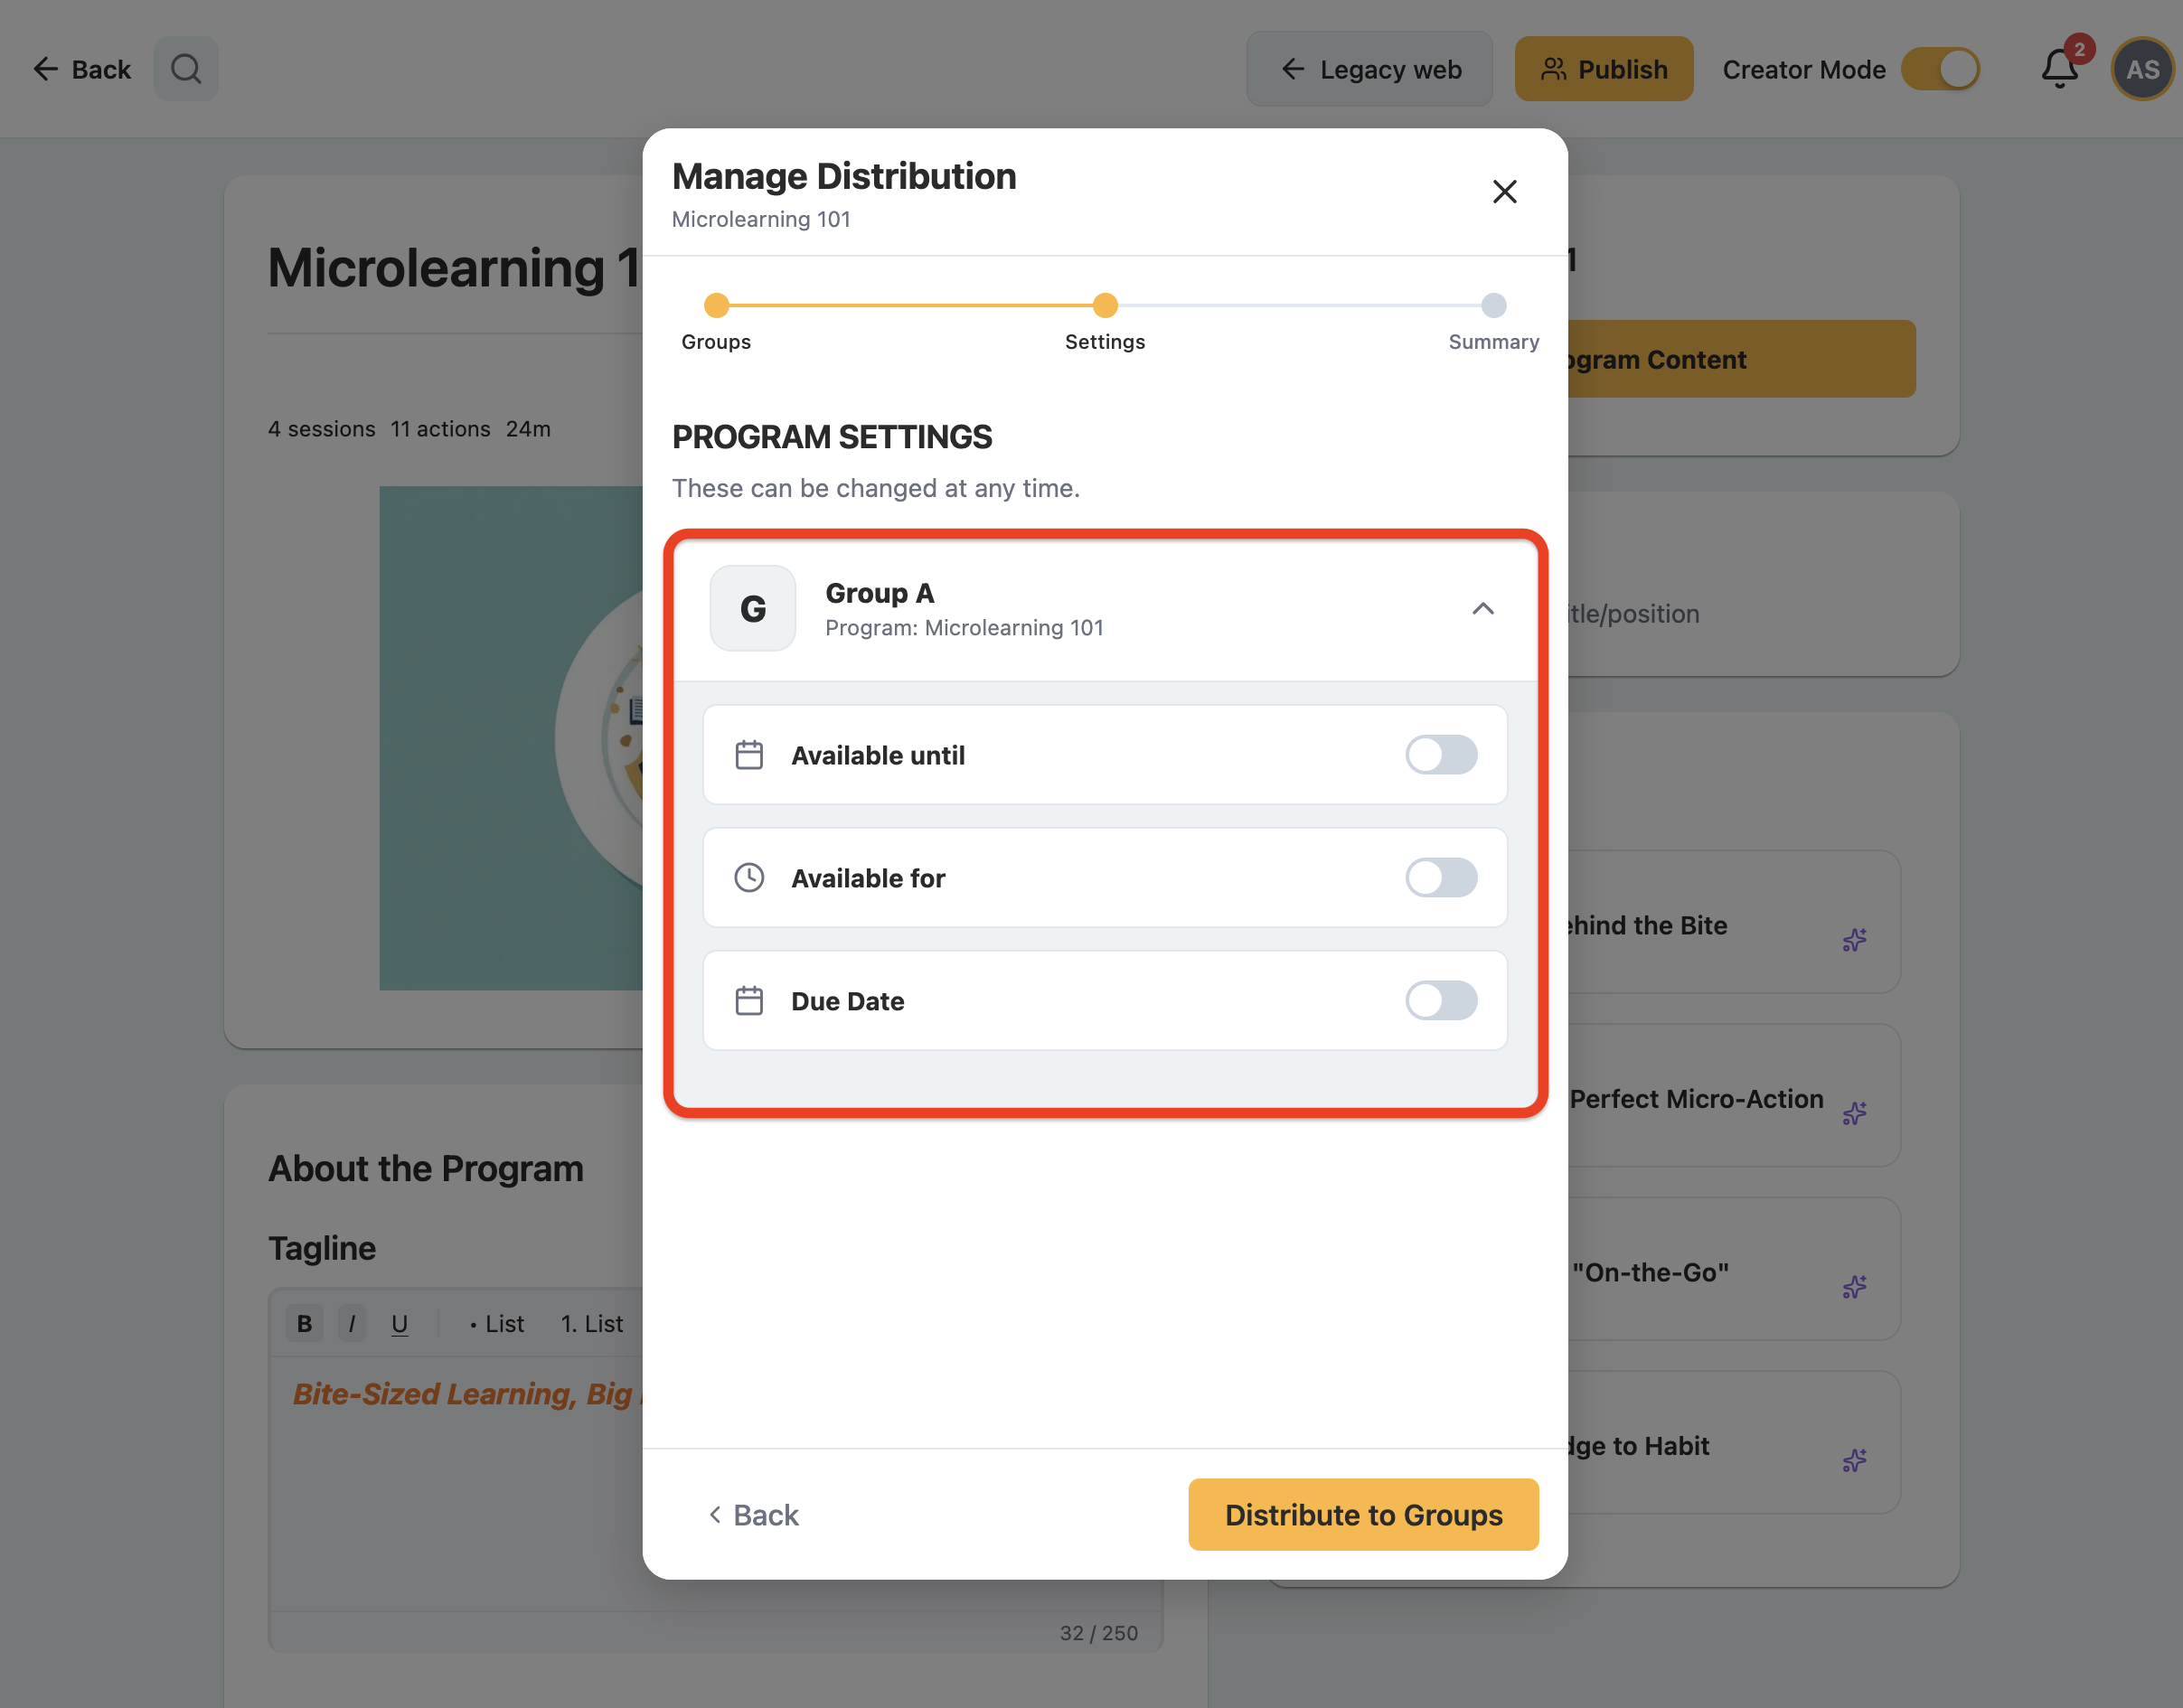Click the Legacy web button
2183x1708 pixels.
[1369, 69]
